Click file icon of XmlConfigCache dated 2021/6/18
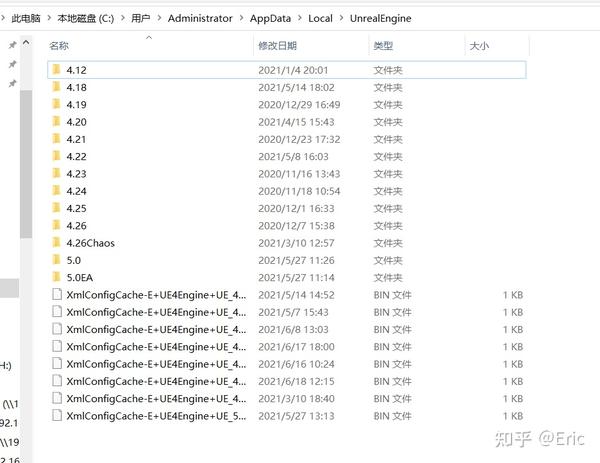 tap(57, 381)
